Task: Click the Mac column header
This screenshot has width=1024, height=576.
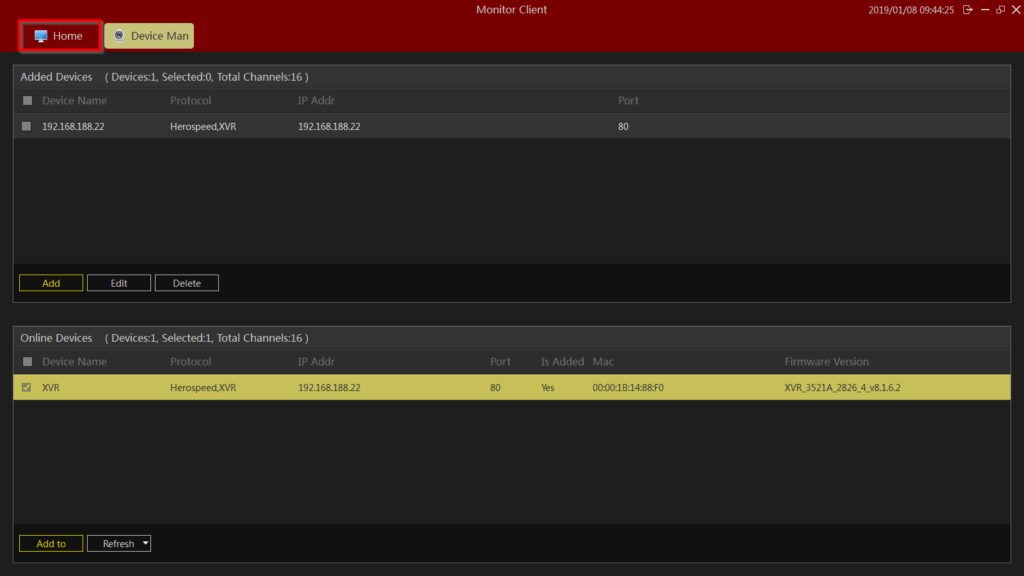Action: pos(603,362)
